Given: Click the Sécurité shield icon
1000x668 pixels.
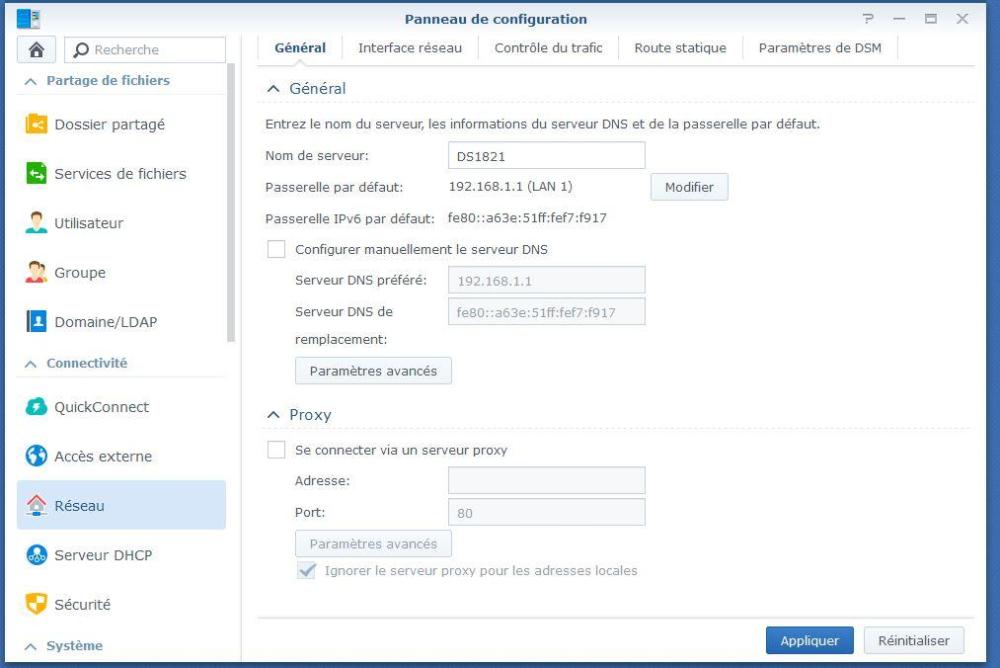Looking at the screenshot, I should coord(36,604).
